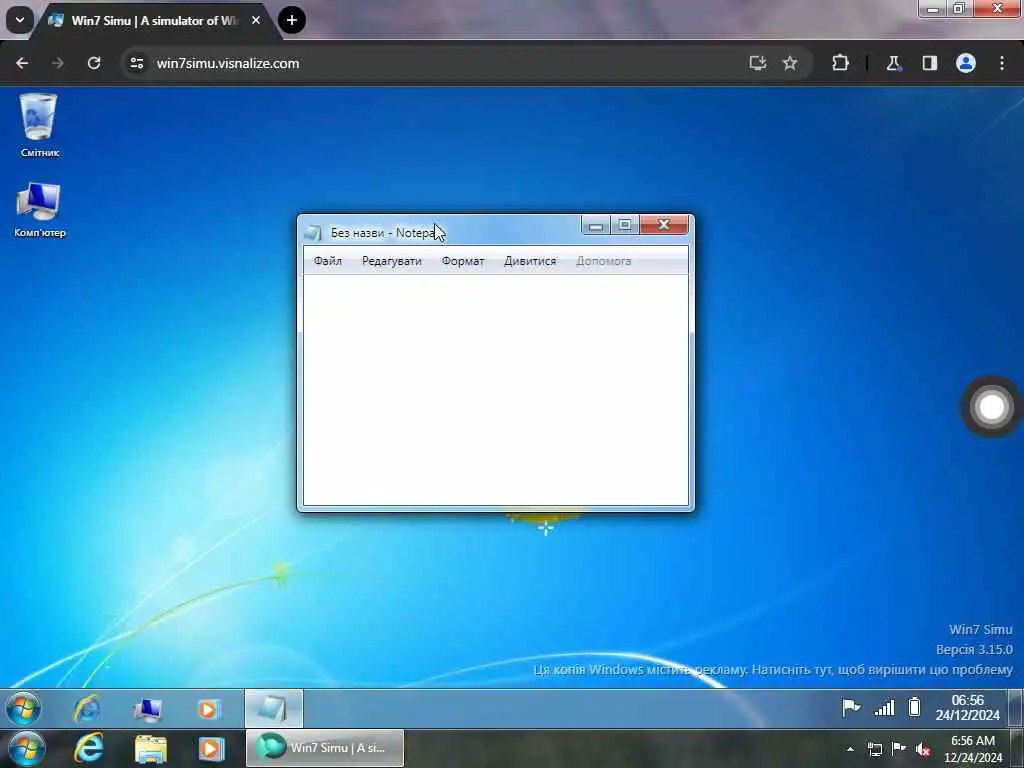Screen dimensions: 1024x768
Task: Tap the floating round assist button
Action: (991, 407)
